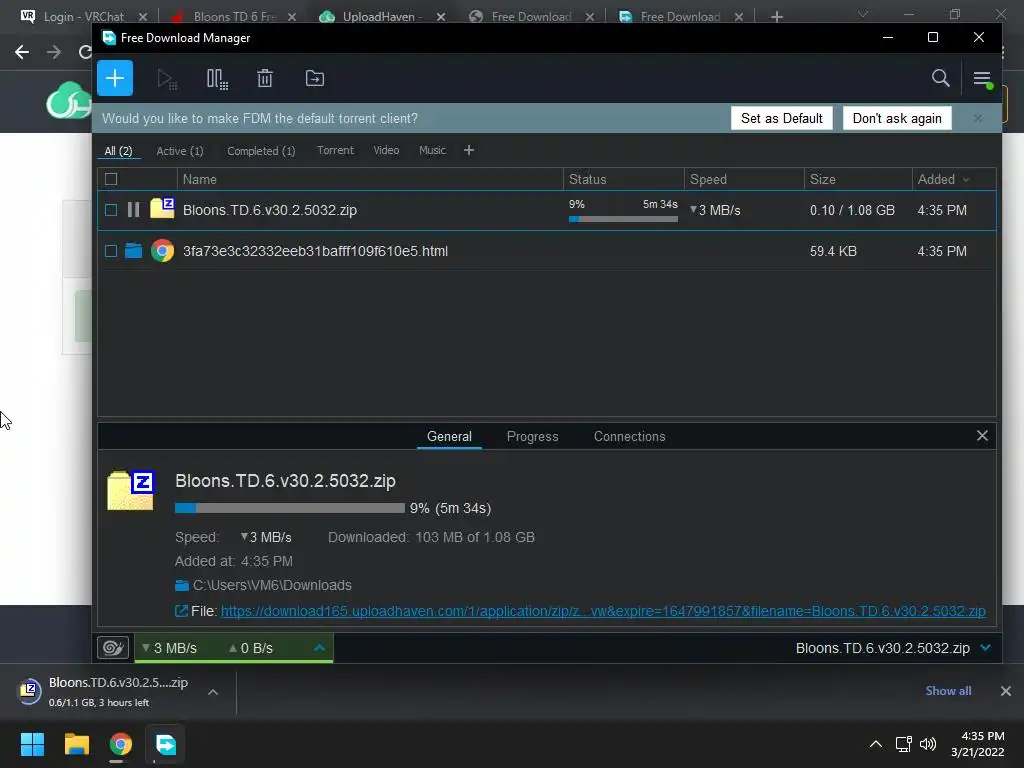Select the 3fa73e3c32332eeb31bafff109f610e5.html row

pyautogui.click(x=547, y=251)
